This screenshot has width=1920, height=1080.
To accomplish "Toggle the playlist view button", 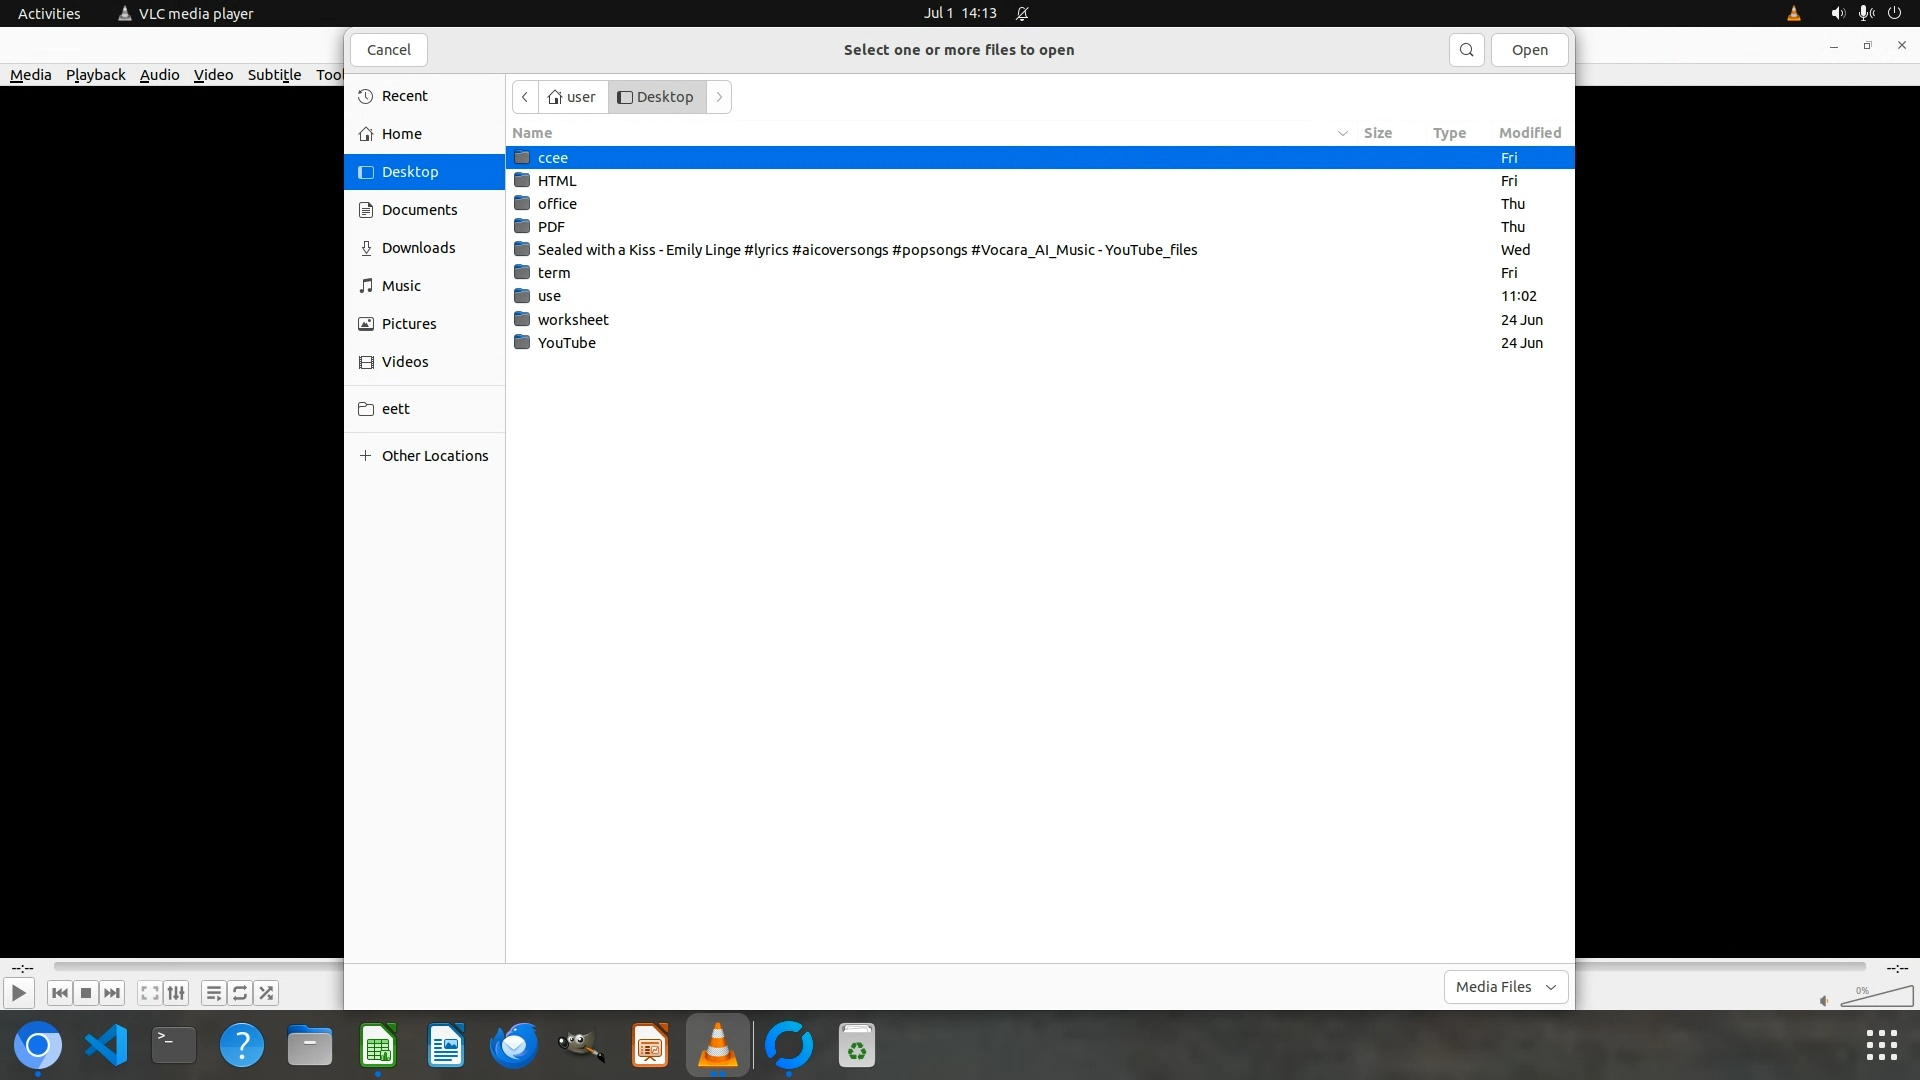I will pos(213,993).
